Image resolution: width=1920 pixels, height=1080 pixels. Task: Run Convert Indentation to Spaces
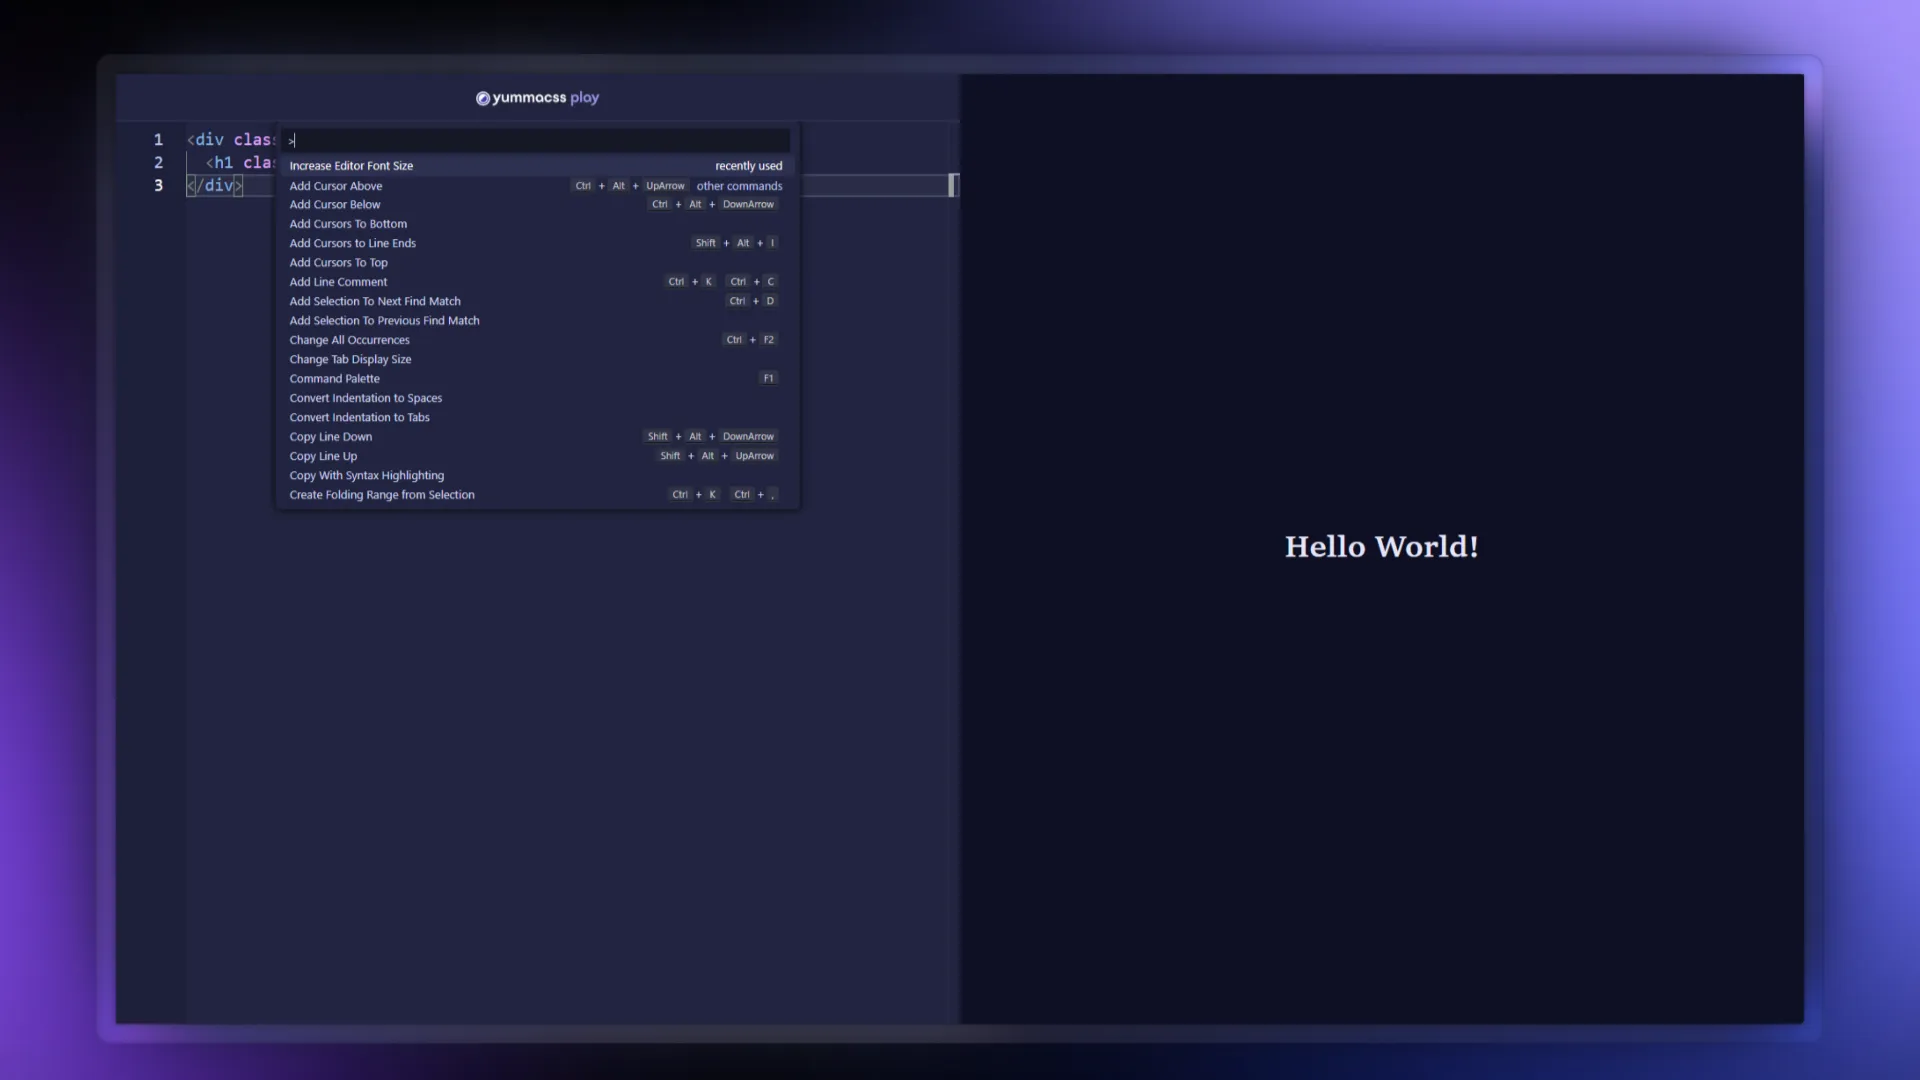tap(538, 398)
